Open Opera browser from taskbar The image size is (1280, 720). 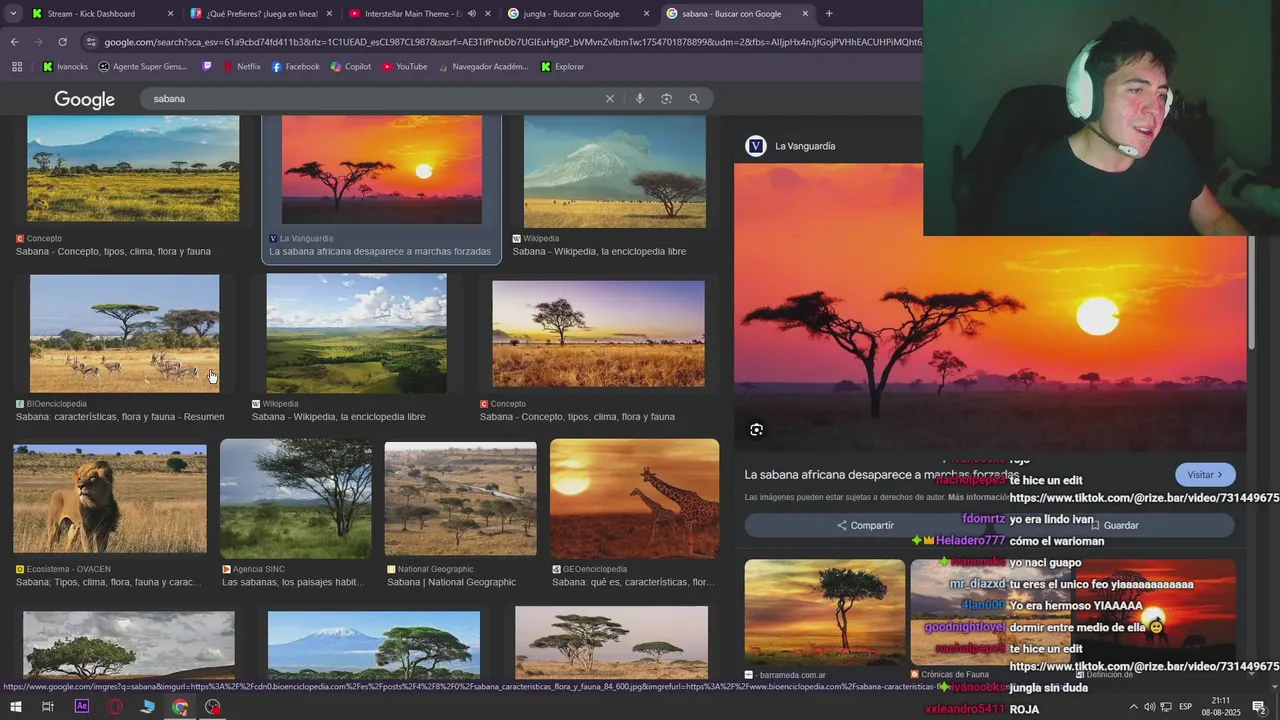tap(115, 707)
